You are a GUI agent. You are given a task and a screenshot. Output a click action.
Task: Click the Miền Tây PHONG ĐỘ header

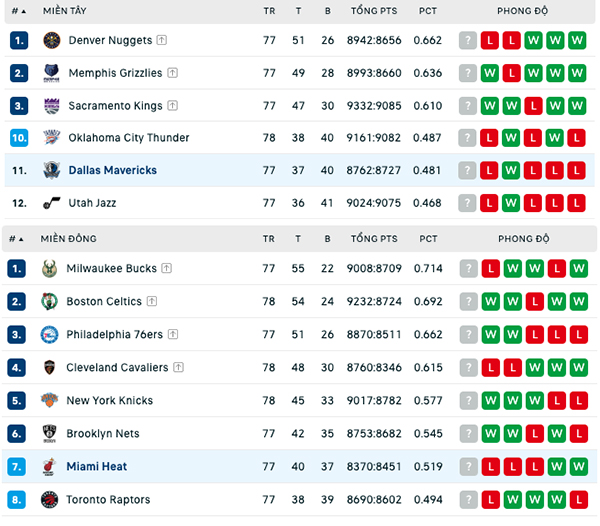coord(522,11)
